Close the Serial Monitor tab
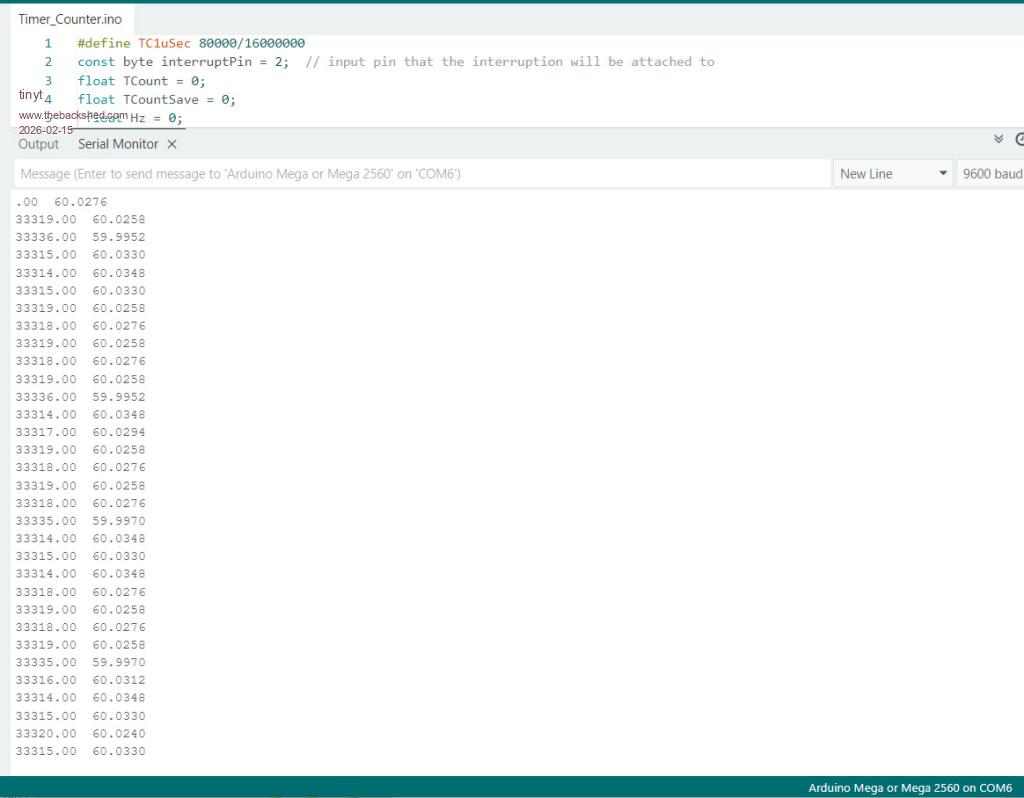This screenshot has height=798, width=1024. click(172, 145)
